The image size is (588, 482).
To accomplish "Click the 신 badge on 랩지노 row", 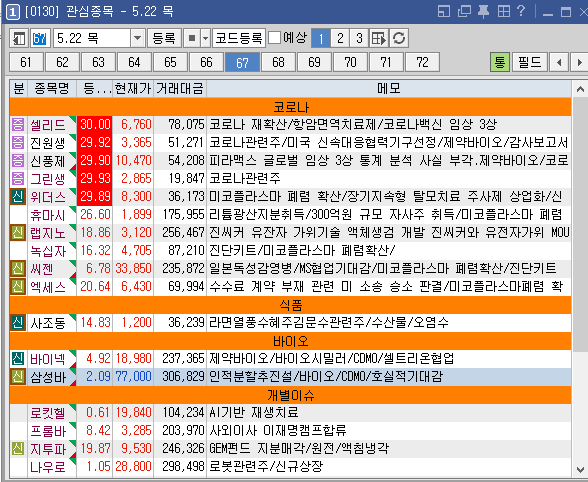I will (18, 232).
